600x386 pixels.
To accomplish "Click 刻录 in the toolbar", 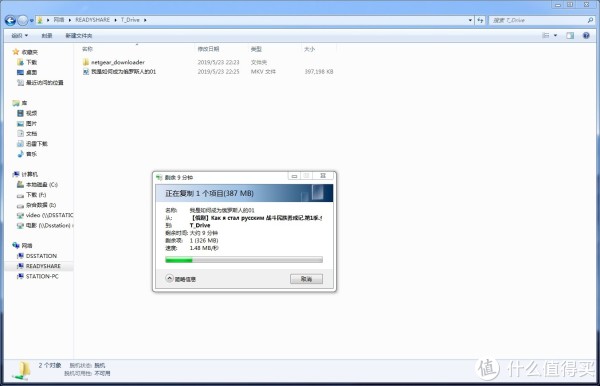I will 47,36.
